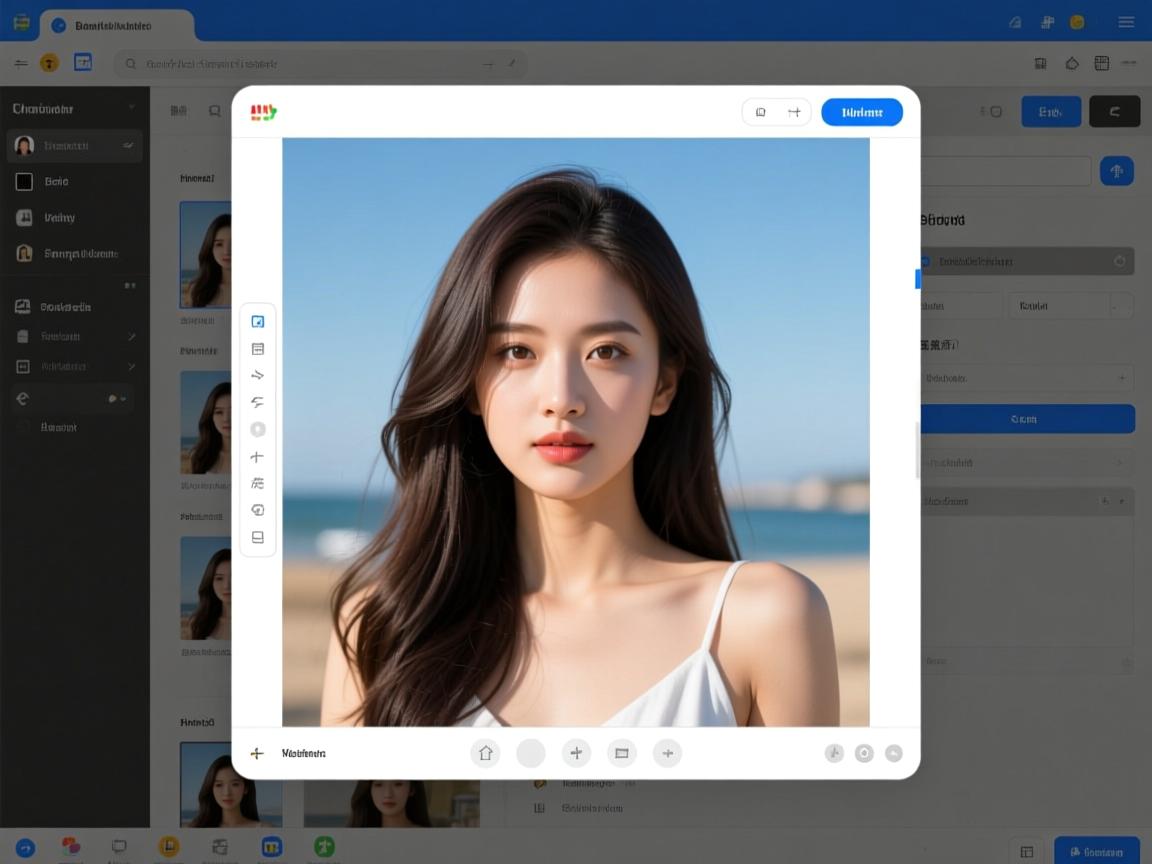The height and width of the screenshot is (864, 1152).
Task: Click the yellow lock icon in the top bar
Action: click(x=48, y=63)
